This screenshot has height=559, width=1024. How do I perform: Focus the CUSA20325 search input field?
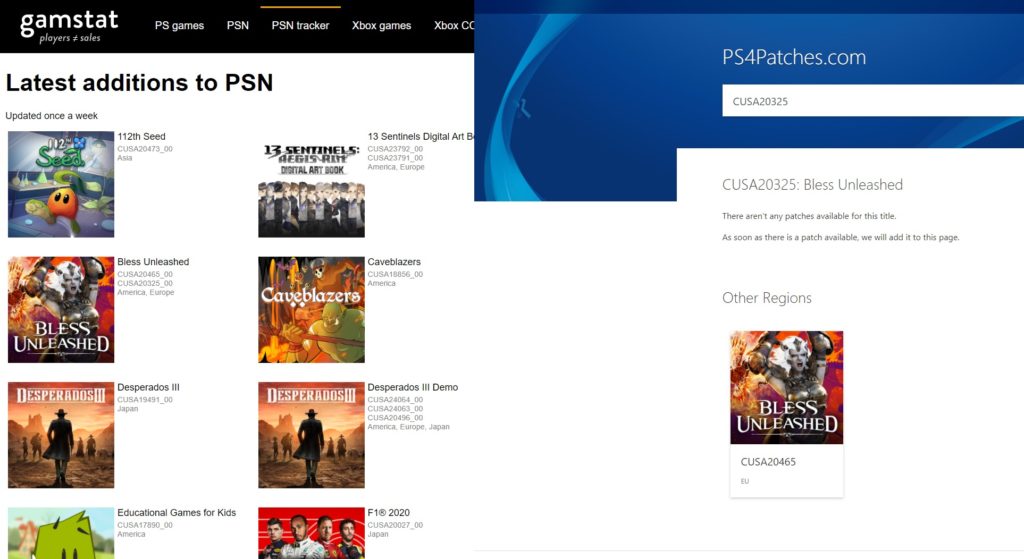pos(872,101)
